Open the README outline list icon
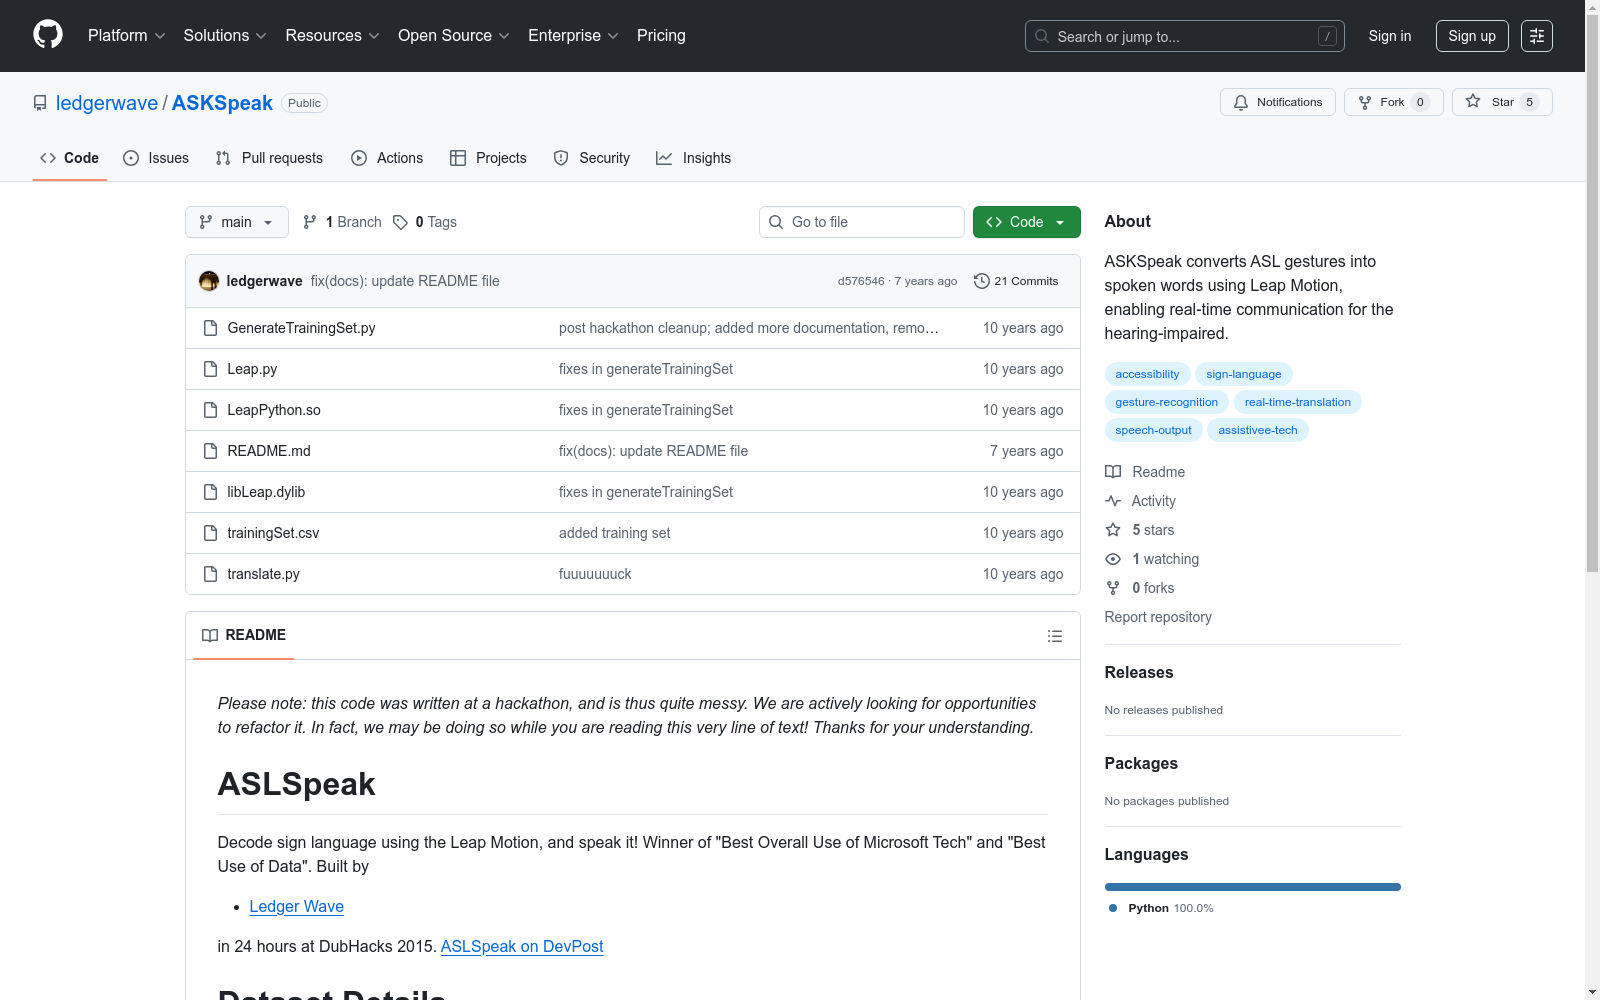1600x1000 pixels. click(x=1054, y=636)
